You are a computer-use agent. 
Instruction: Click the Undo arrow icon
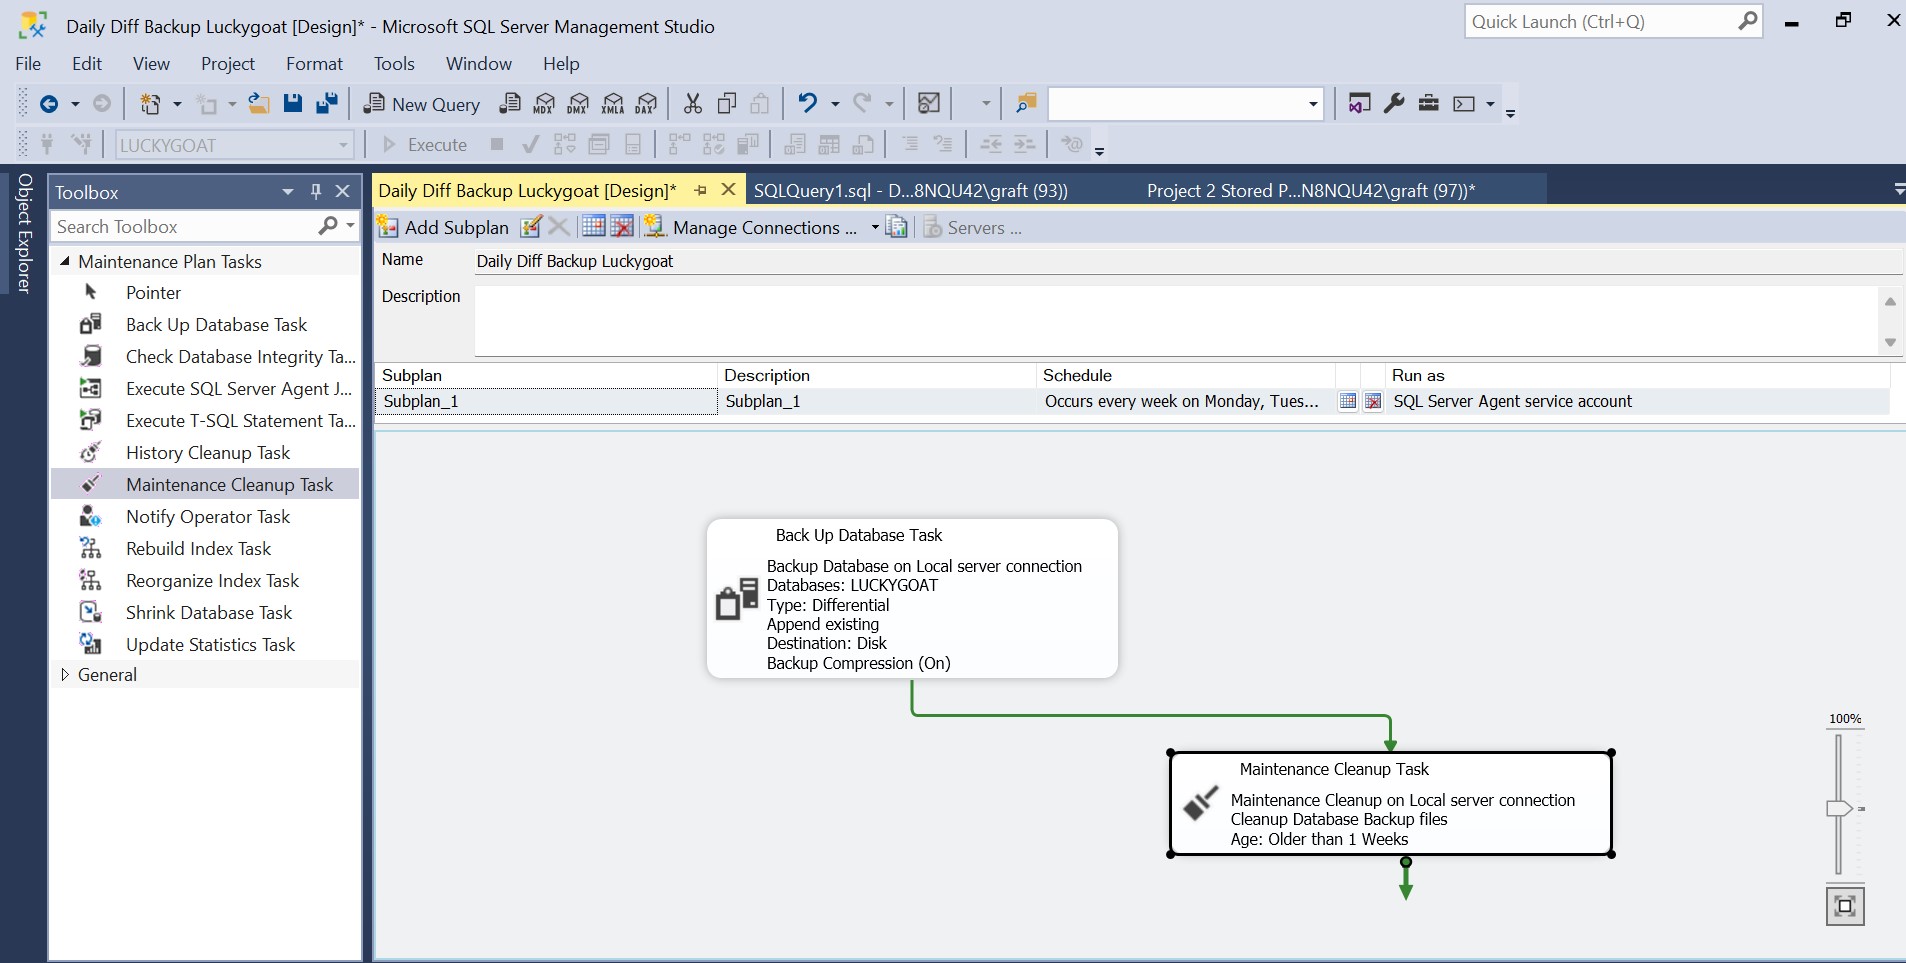click(807, 103)
